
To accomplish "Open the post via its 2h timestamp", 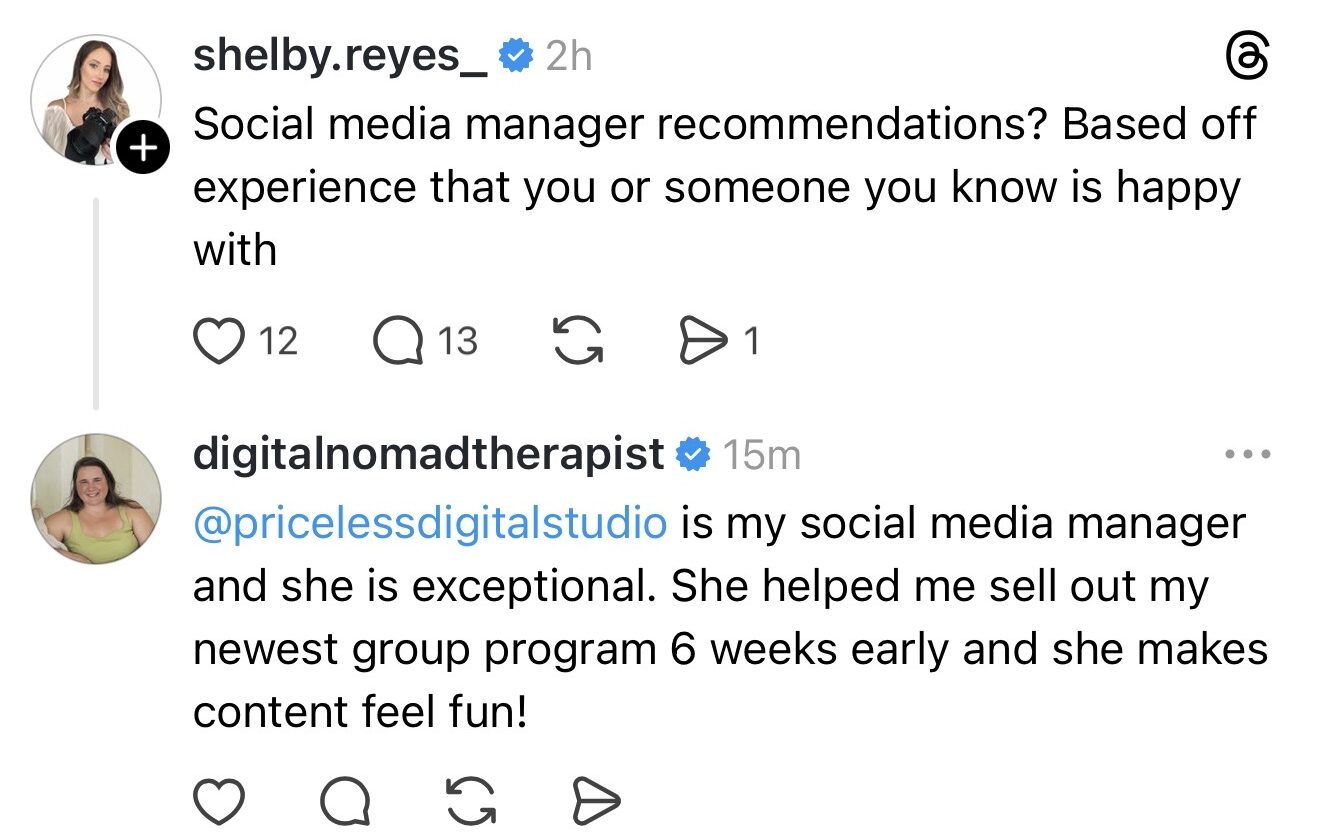I will [x=569, y=57].
